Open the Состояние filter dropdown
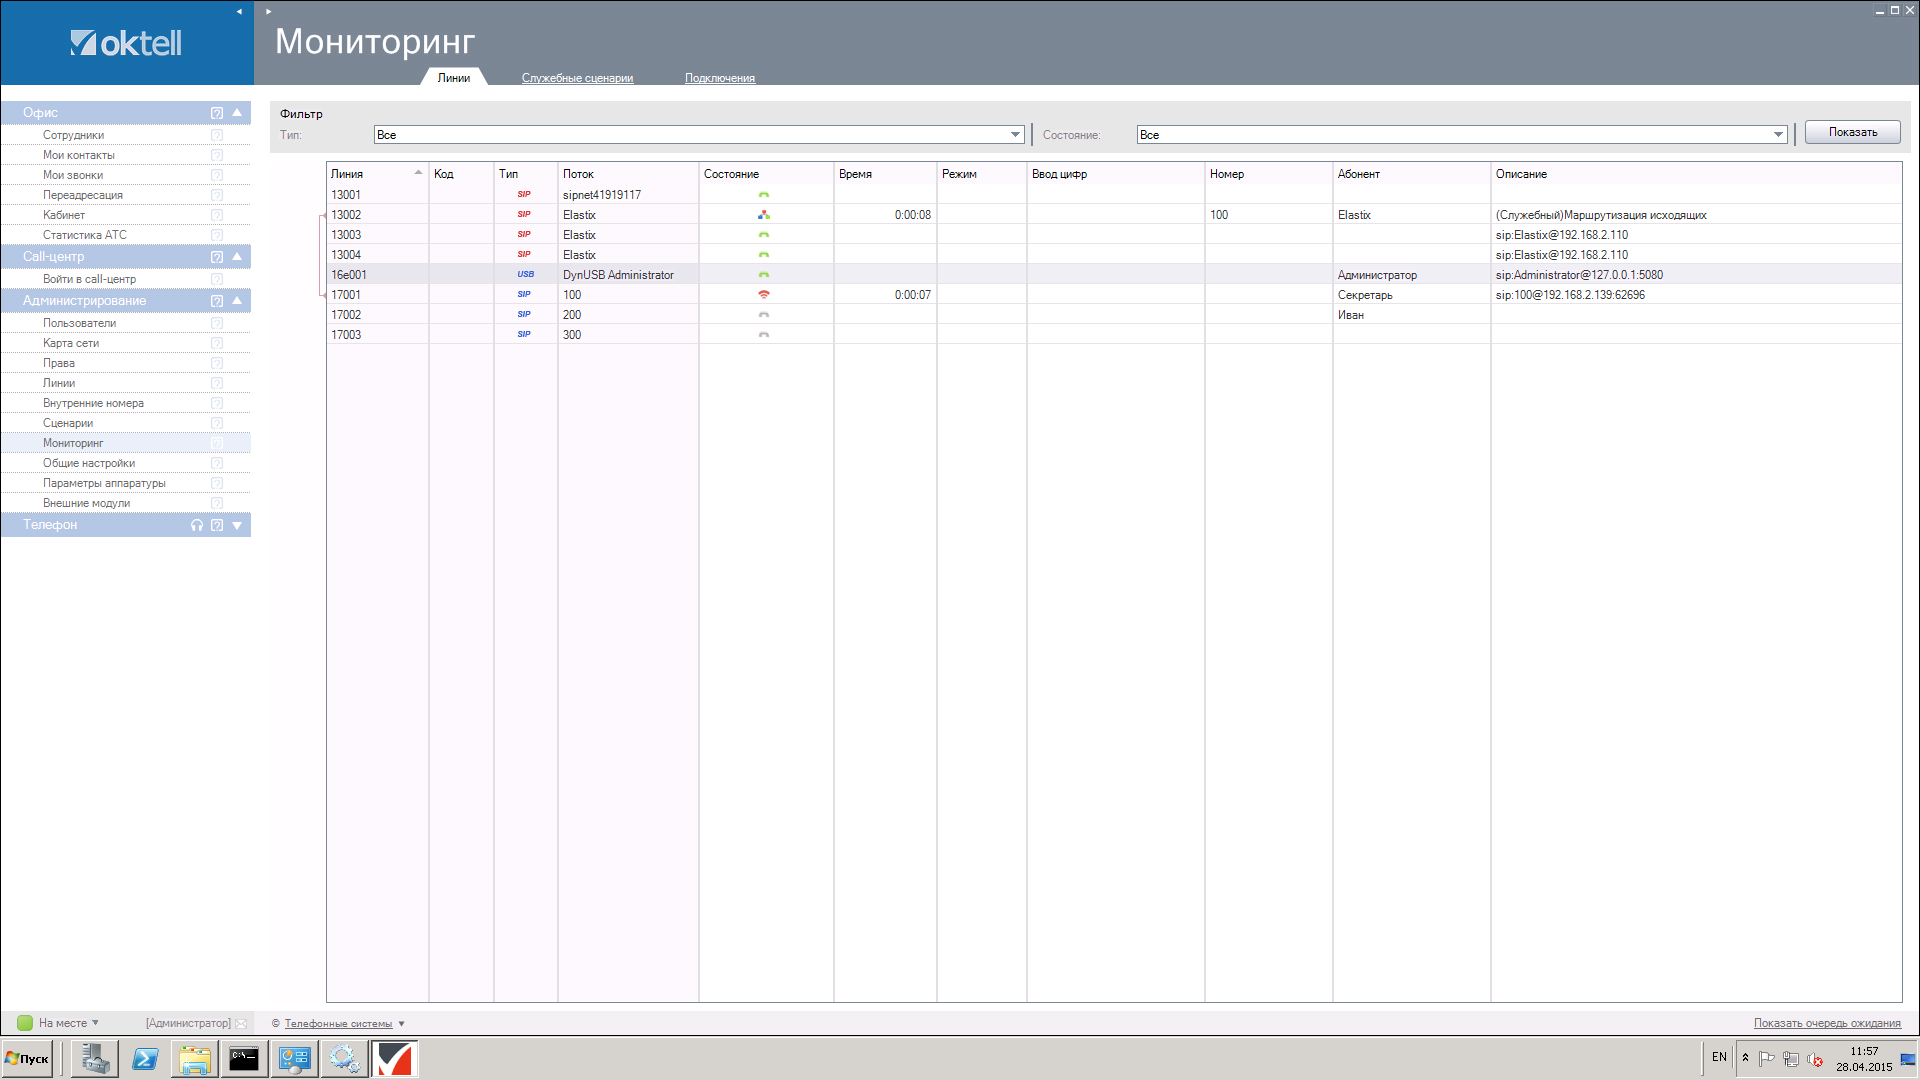Image resolution: width=1920 pixels, height=1080 pixels. coord(1778,135)
